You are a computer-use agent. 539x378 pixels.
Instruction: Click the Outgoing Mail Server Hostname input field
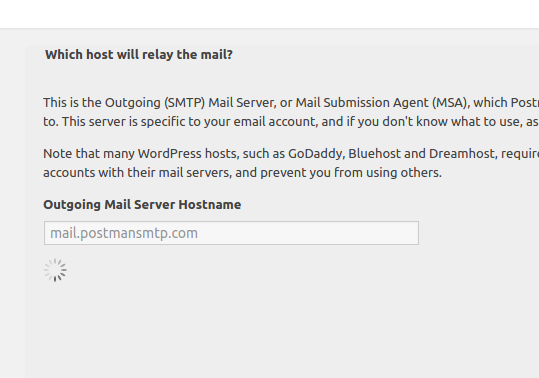(x=231, y=233)
